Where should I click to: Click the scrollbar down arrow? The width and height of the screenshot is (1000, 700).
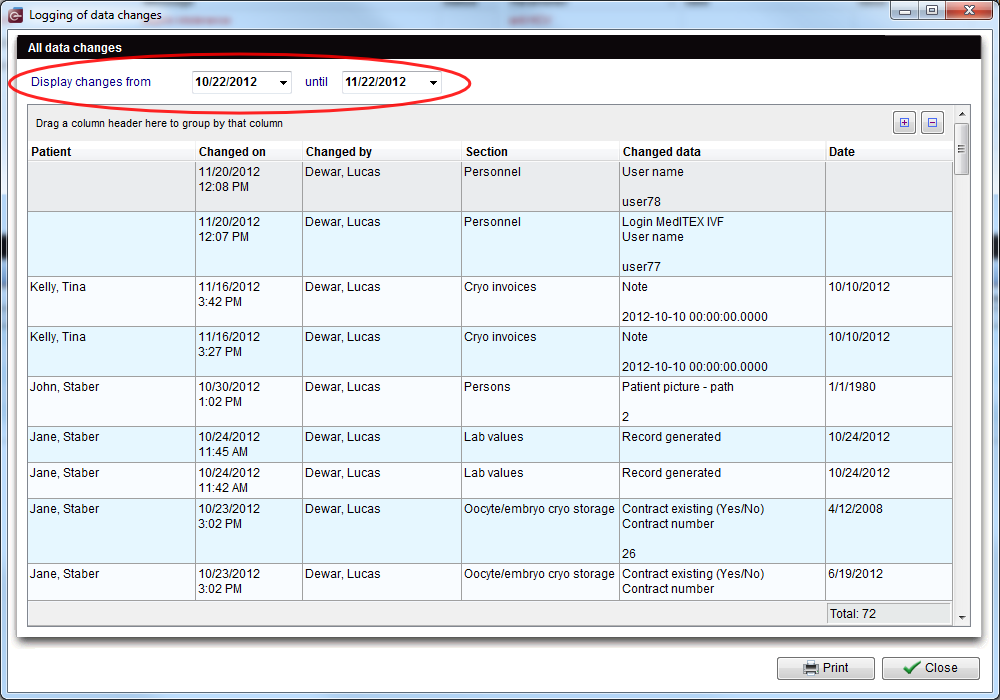click(962, 617)
